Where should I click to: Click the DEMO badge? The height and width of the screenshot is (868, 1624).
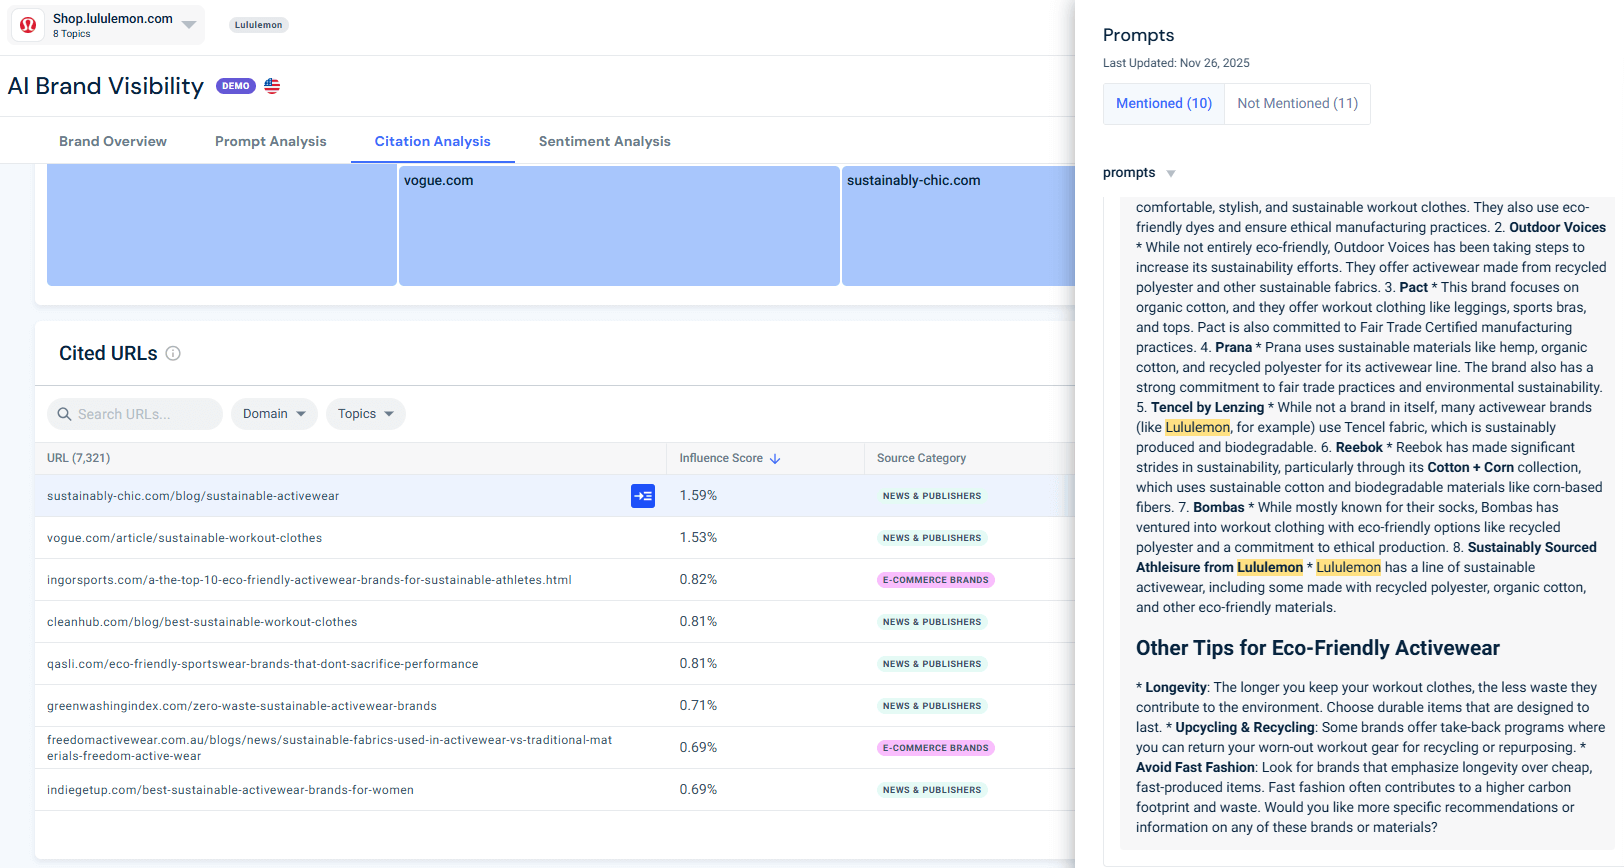[236, 86]
